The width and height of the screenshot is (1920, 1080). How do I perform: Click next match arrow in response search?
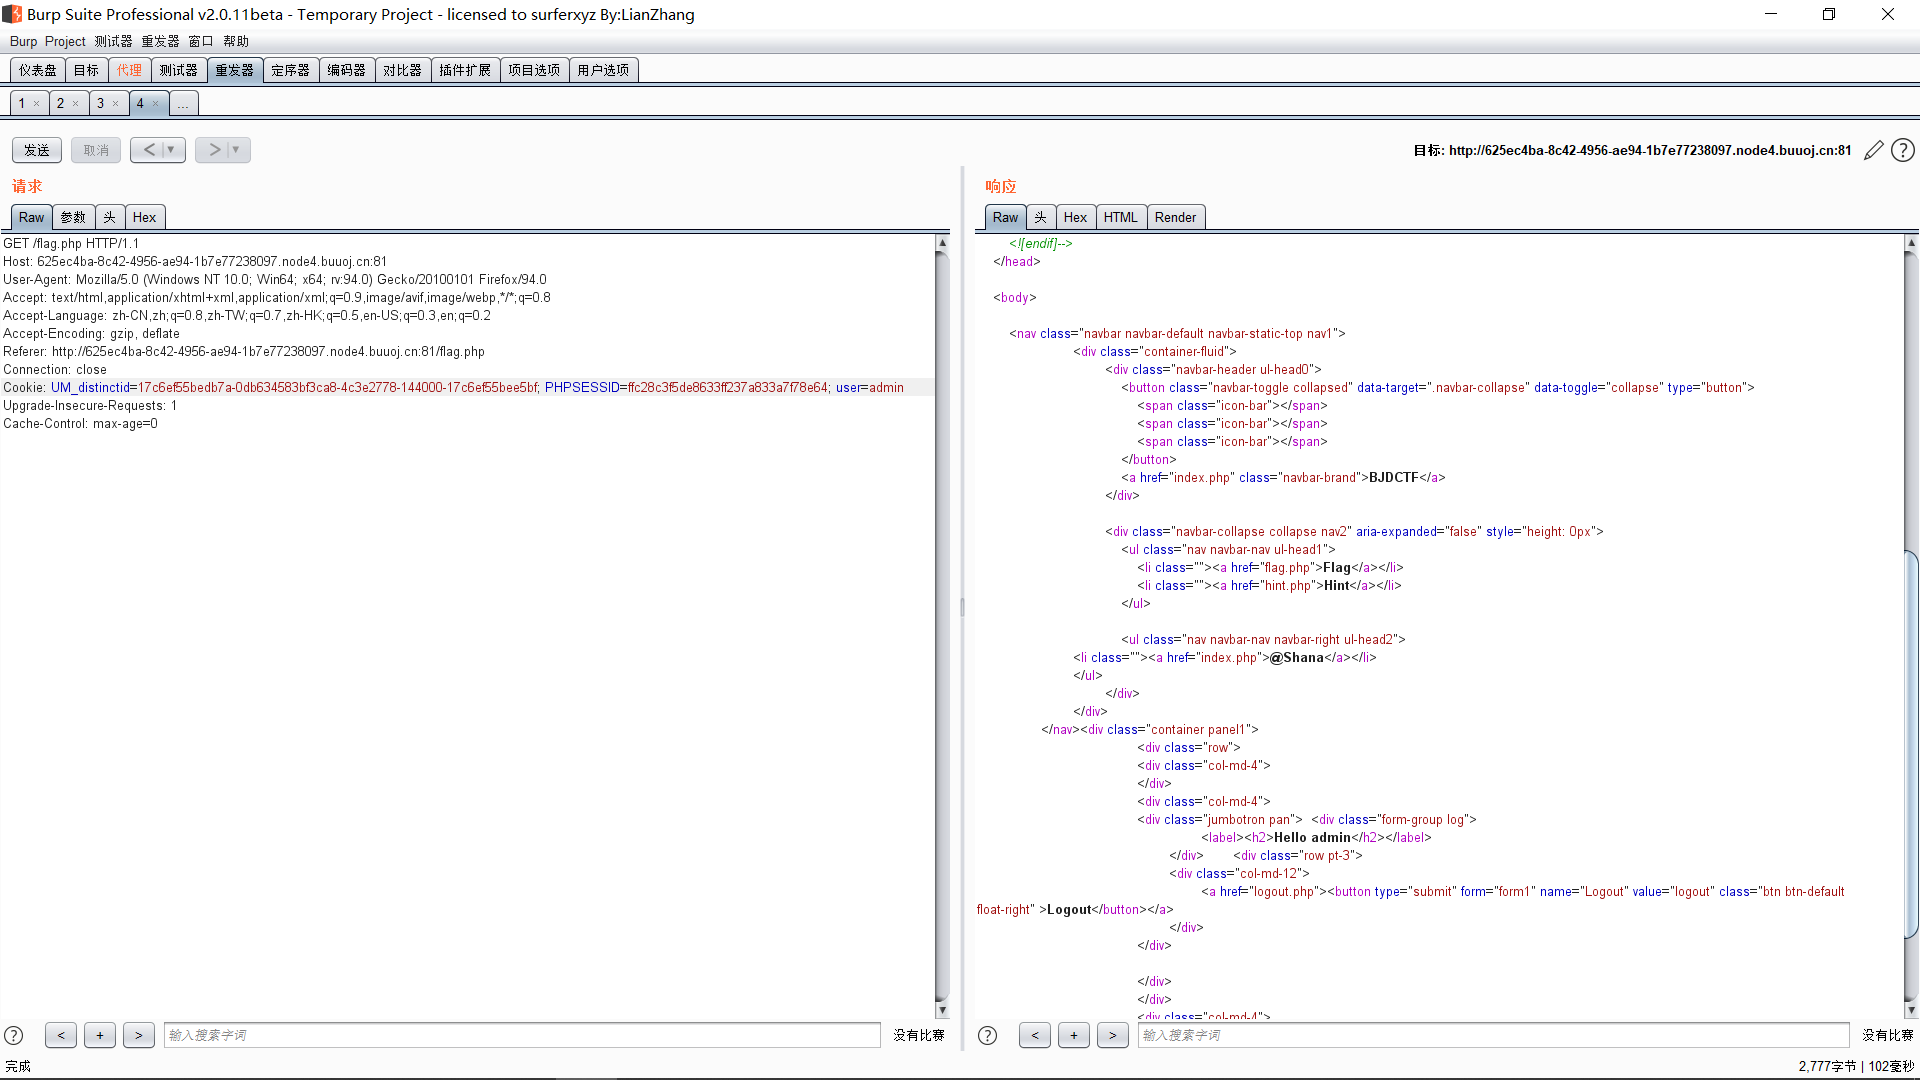[x=1112, y=1035]
